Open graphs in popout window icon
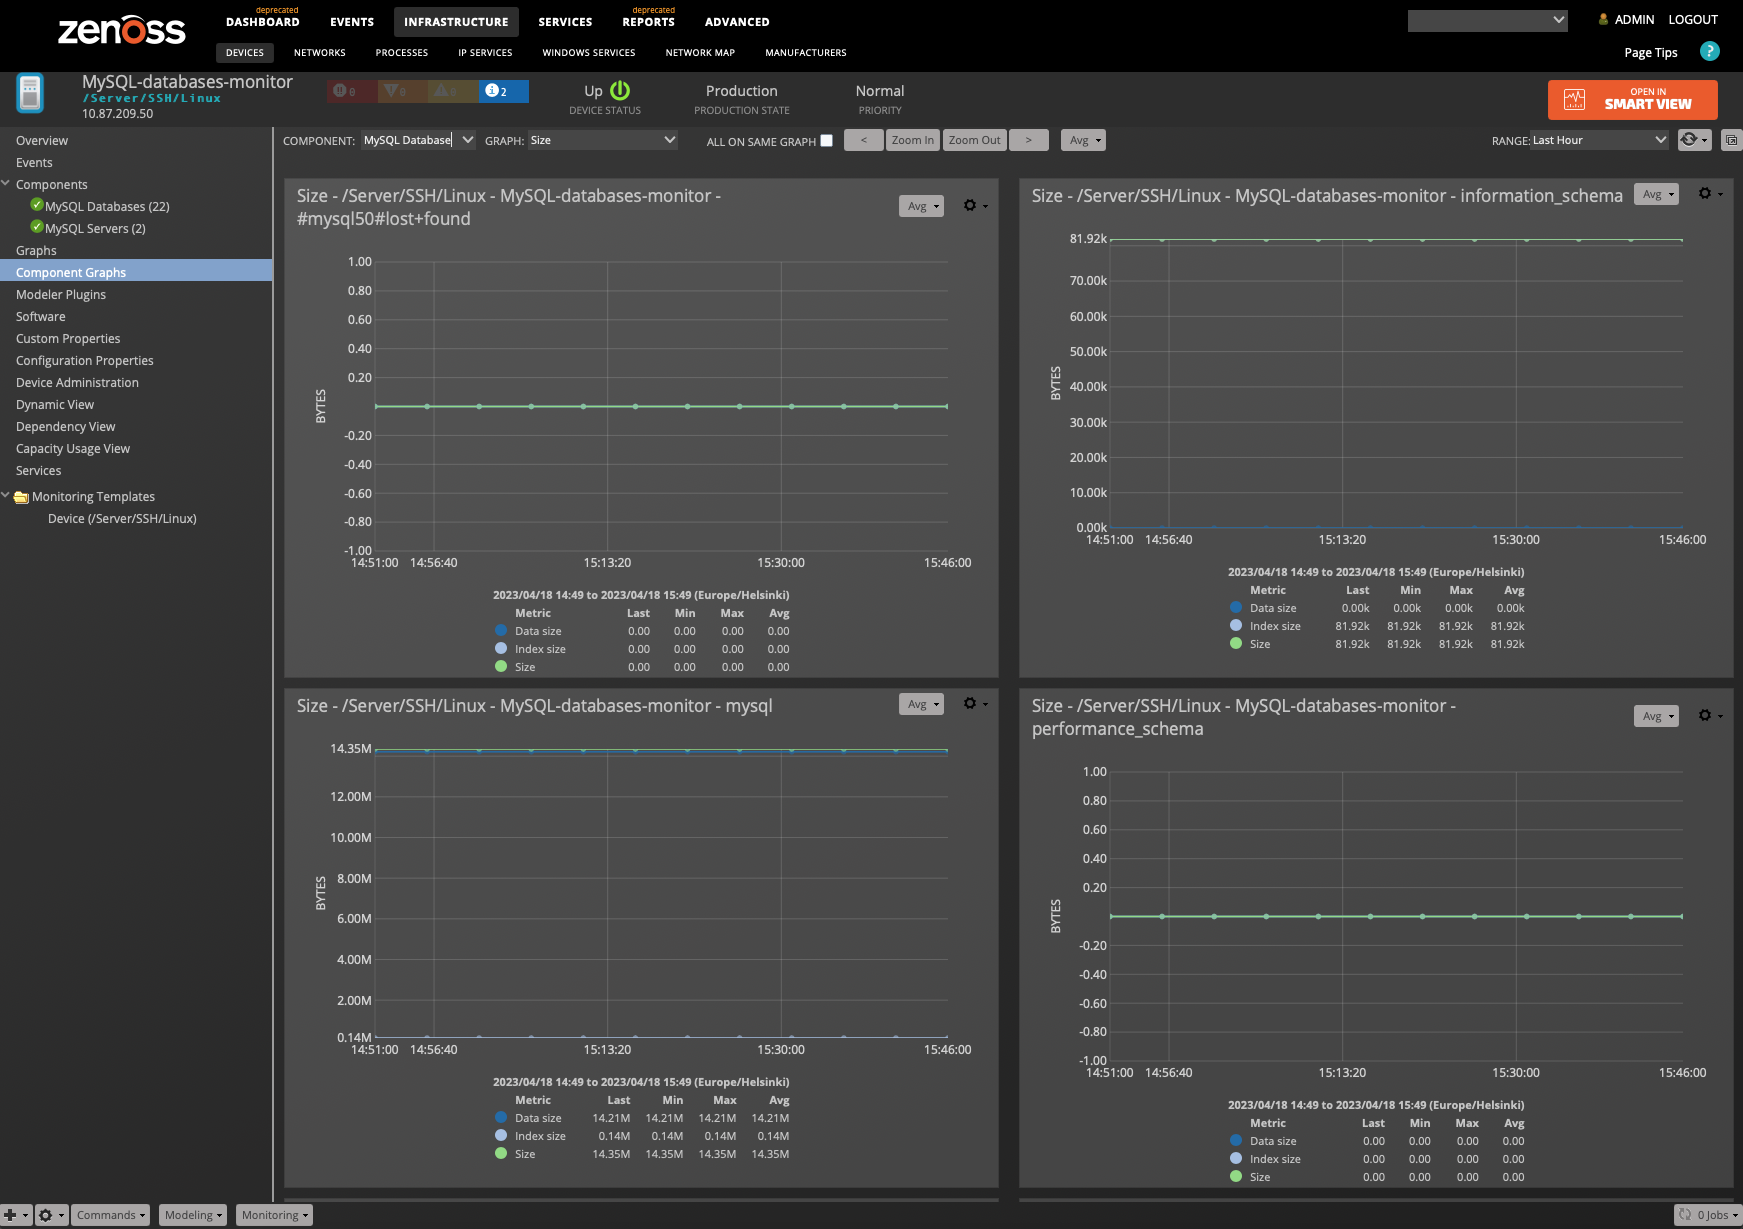This screenshot has height=1229, width=1743. (x=1731, y=140)
